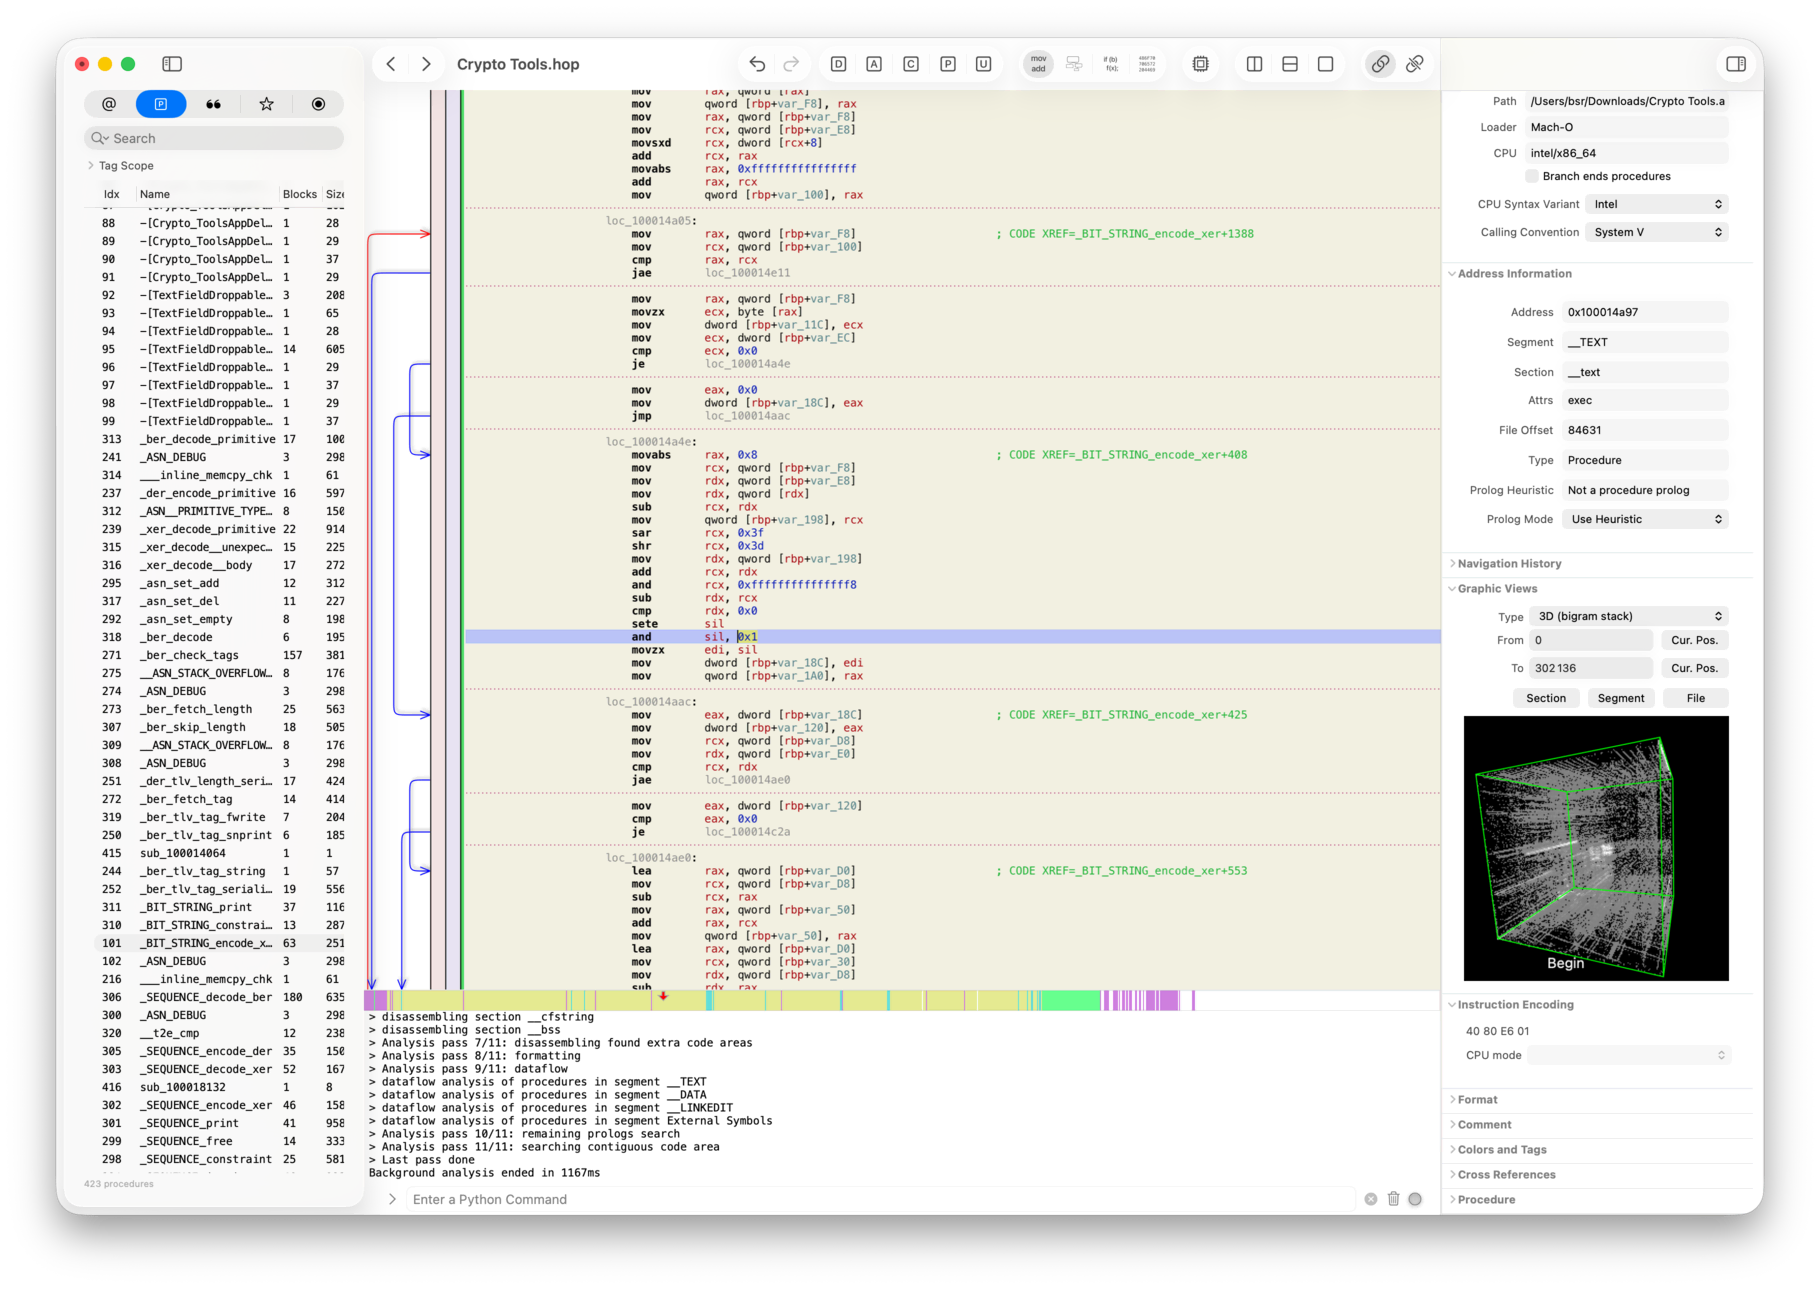Open the CPU chip icon in toolbar
1820x1289 pixels.
(1200, 64)
